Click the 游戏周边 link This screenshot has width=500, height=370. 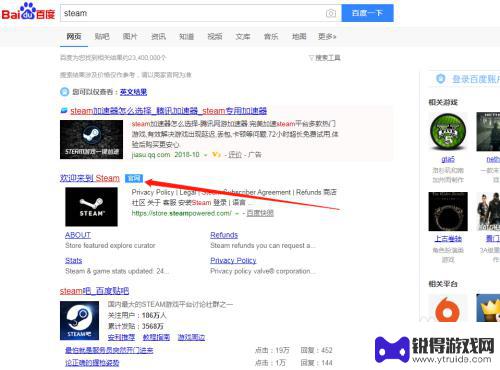click(191, 337)
